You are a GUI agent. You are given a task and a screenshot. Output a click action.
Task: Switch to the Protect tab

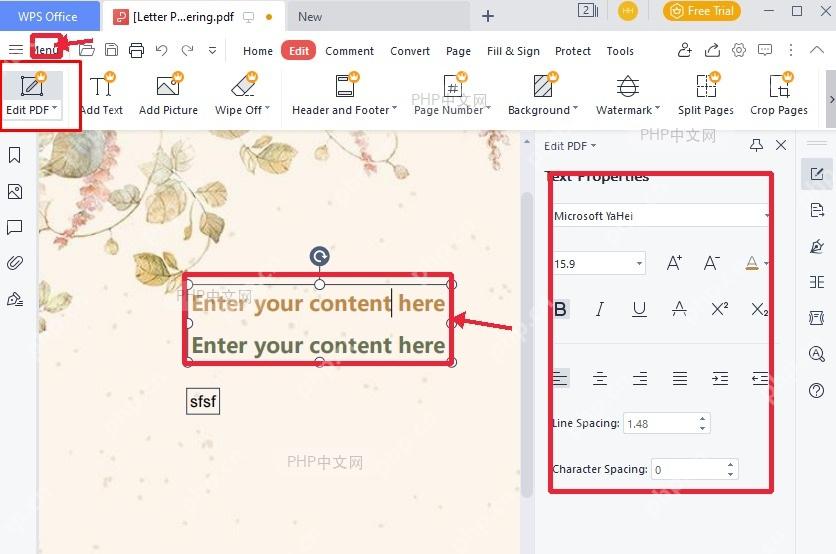pos(573,51)
